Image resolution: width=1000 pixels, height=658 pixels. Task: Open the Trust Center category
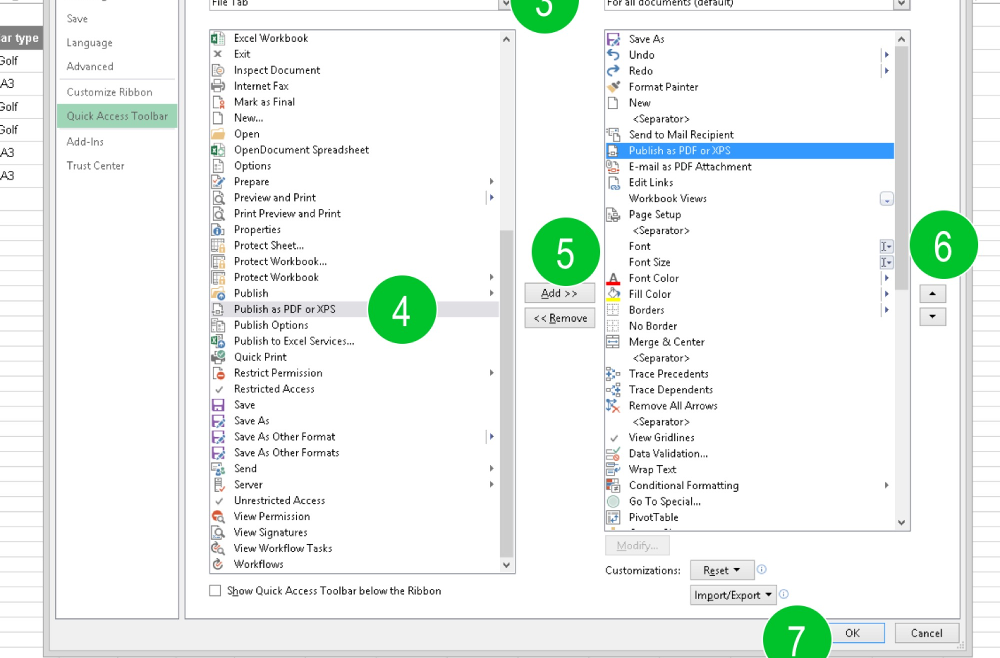tap(117, 166)
